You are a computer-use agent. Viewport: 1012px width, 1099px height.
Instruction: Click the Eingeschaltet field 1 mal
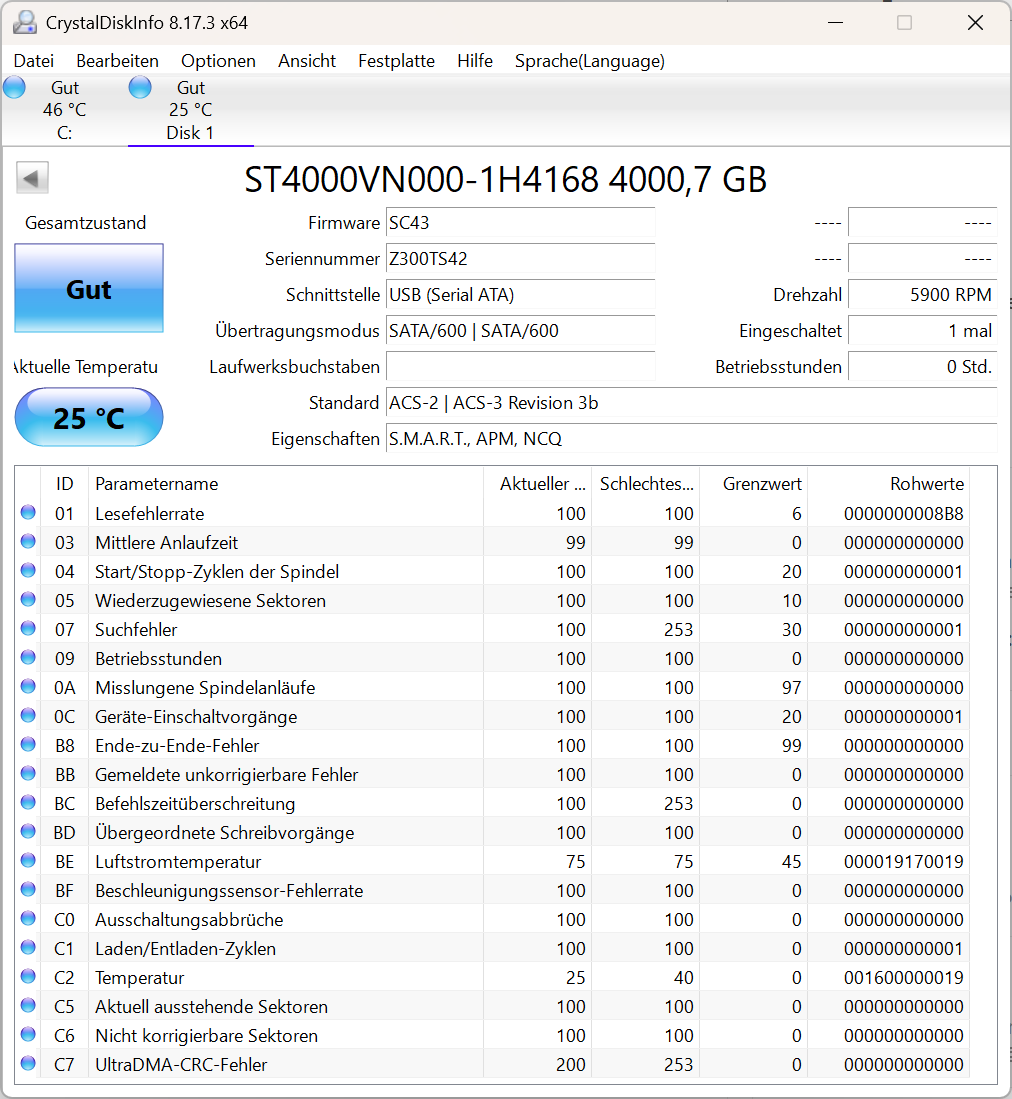pos(922,331)
